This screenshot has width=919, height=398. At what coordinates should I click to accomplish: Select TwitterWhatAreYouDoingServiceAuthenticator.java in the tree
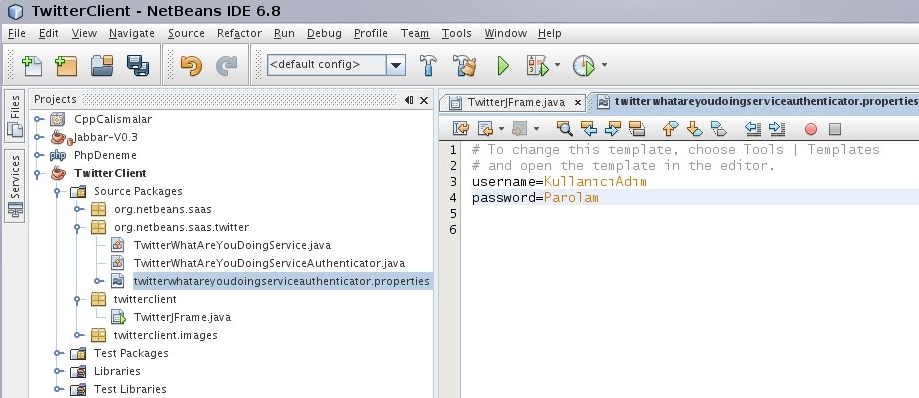pyautogui.click(x=269, y=263)
